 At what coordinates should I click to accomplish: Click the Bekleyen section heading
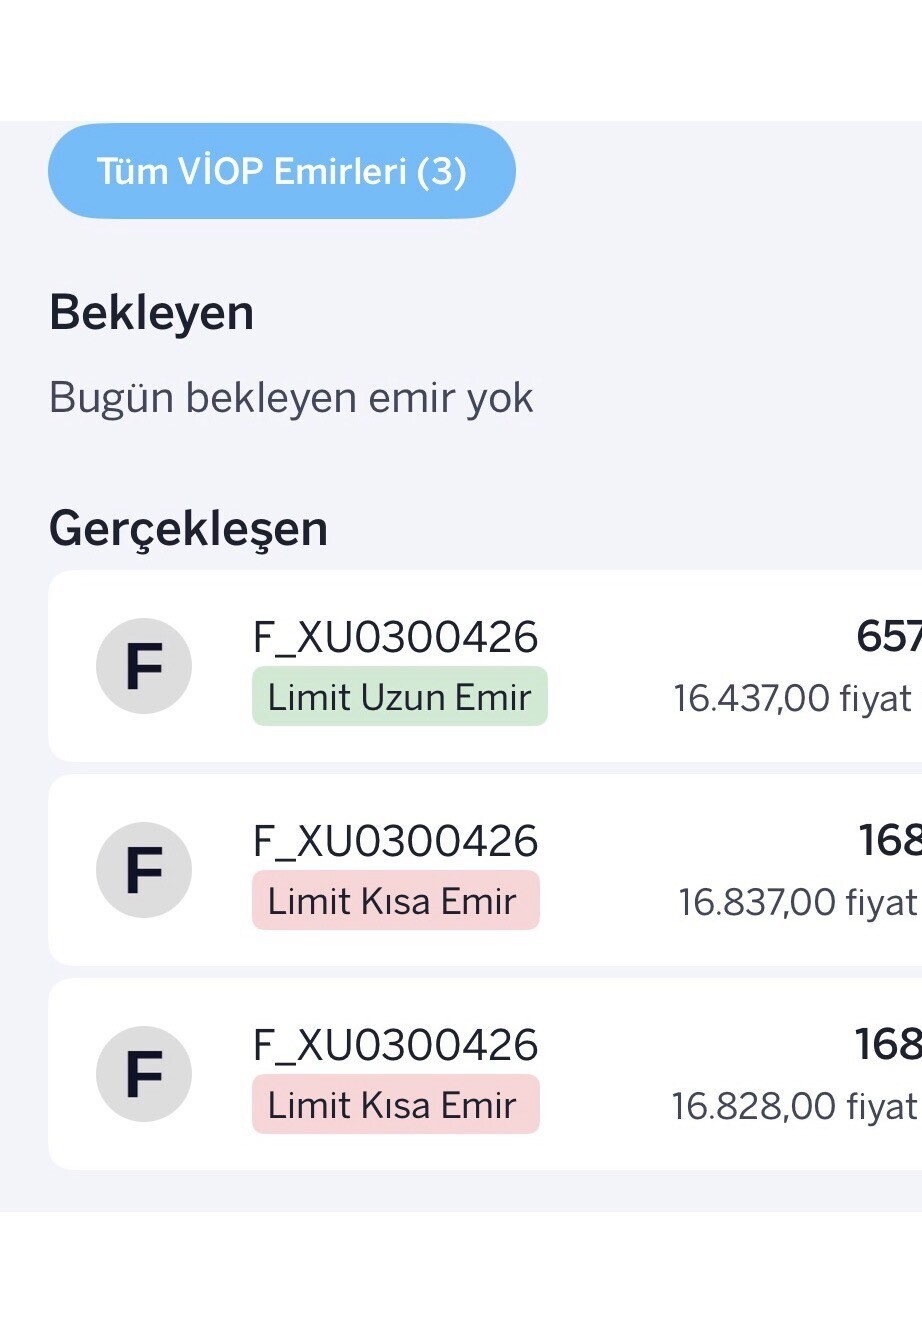151,312
